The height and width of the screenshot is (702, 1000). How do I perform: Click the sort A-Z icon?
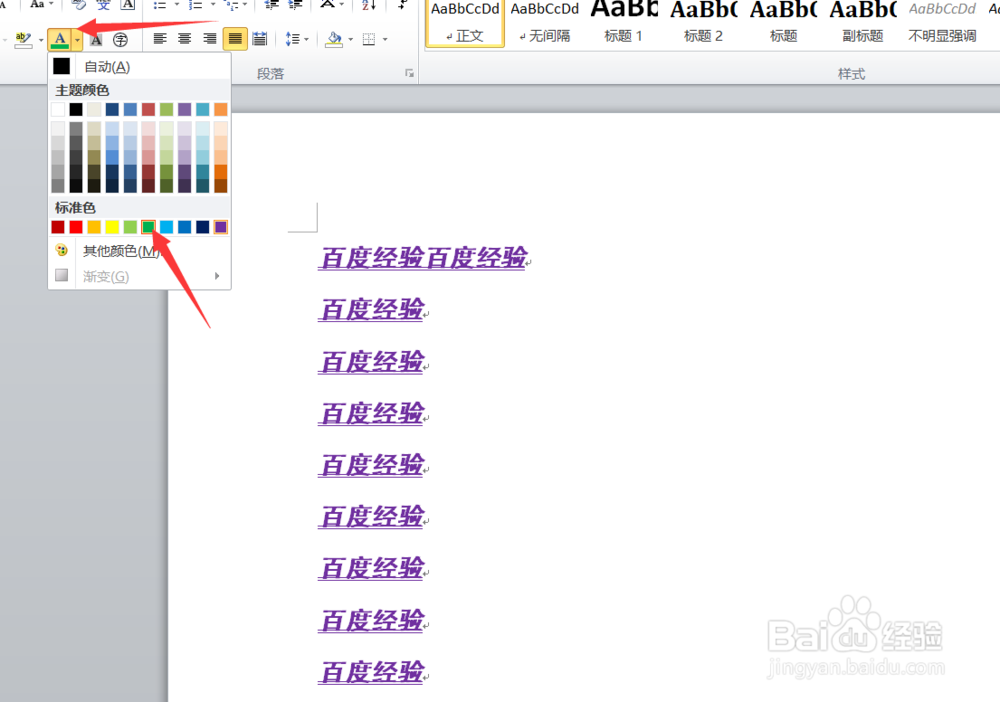[x=369, y=5]
